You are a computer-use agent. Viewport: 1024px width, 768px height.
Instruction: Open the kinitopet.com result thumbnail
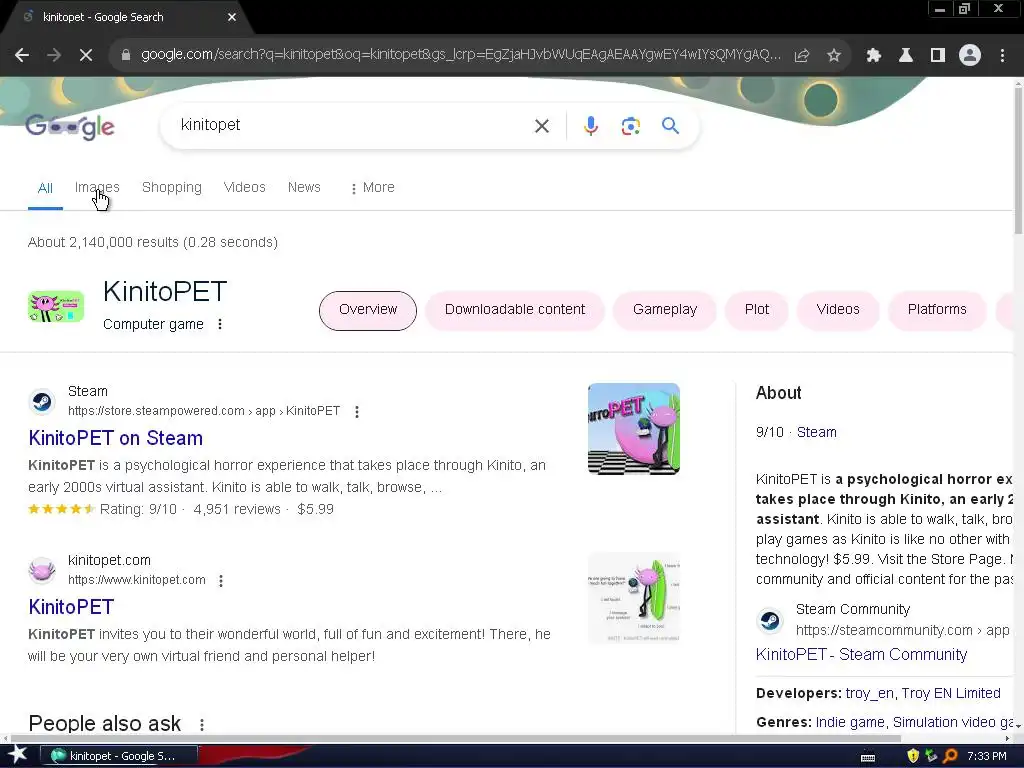tap(633, 598)
